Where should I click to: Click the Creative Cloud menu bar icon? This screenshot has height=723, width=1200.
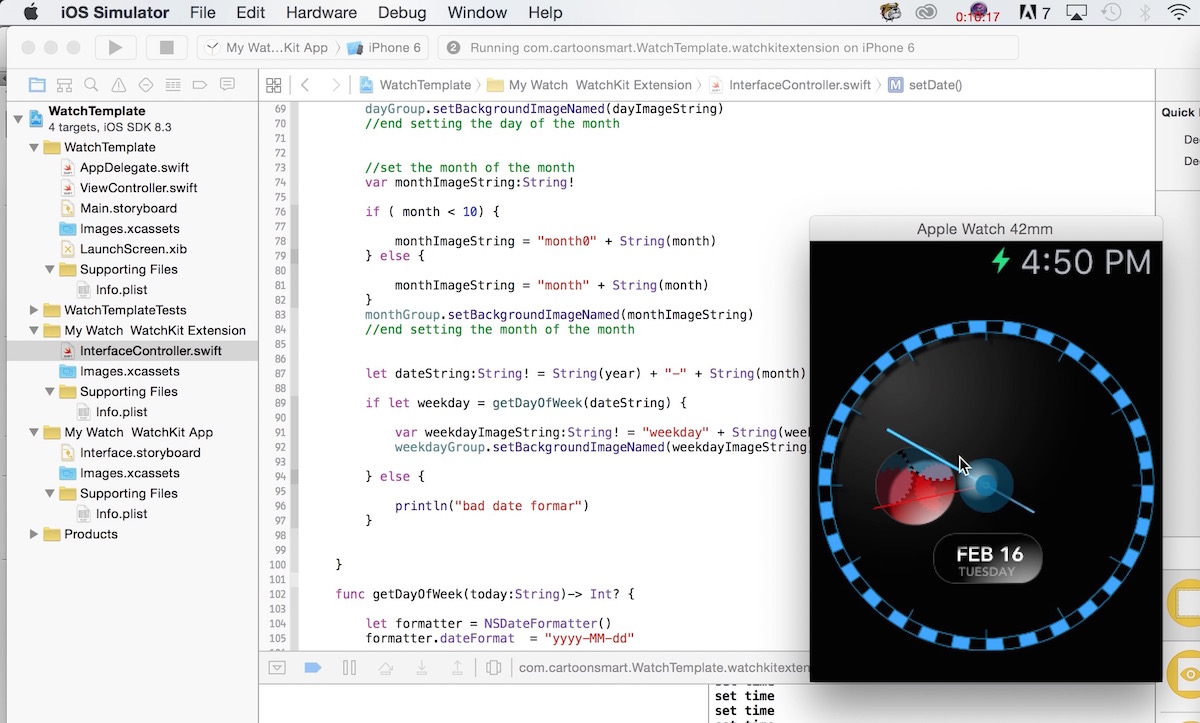[926, 12]
